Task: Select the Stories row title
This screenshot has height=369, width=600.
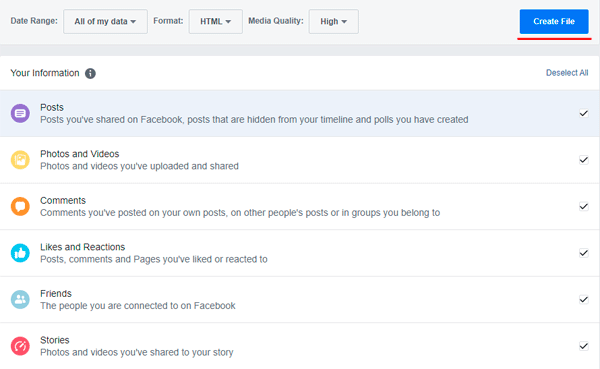Action: click(x=55, y=340)
